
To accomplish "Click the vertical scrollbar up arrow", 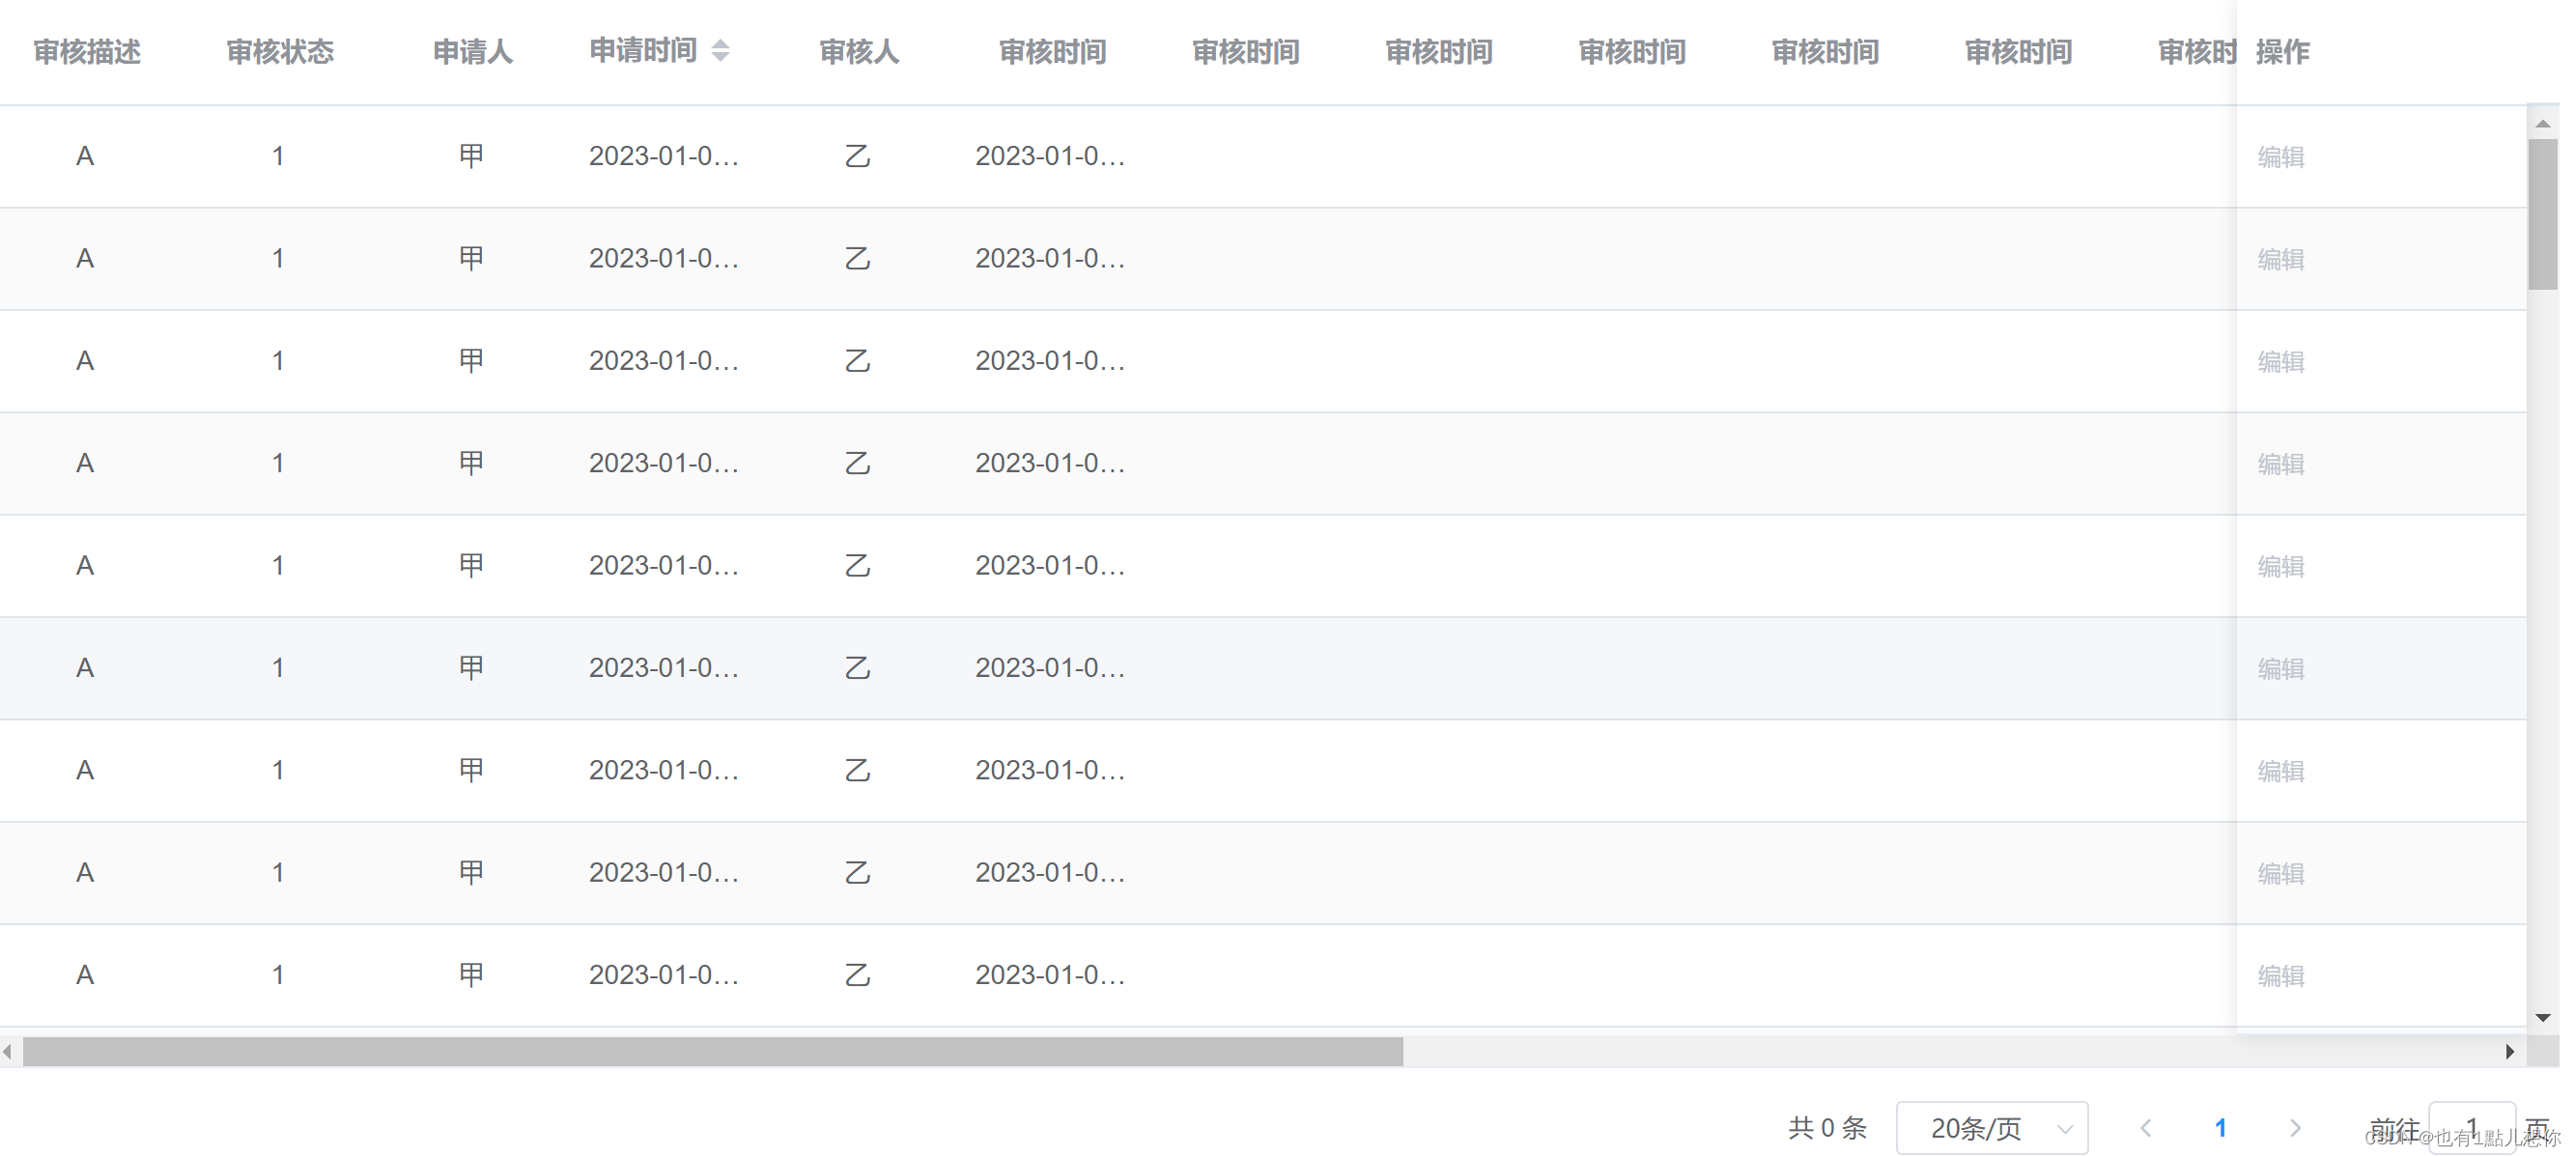I will pyautogui.click(x=2542, y=123).
